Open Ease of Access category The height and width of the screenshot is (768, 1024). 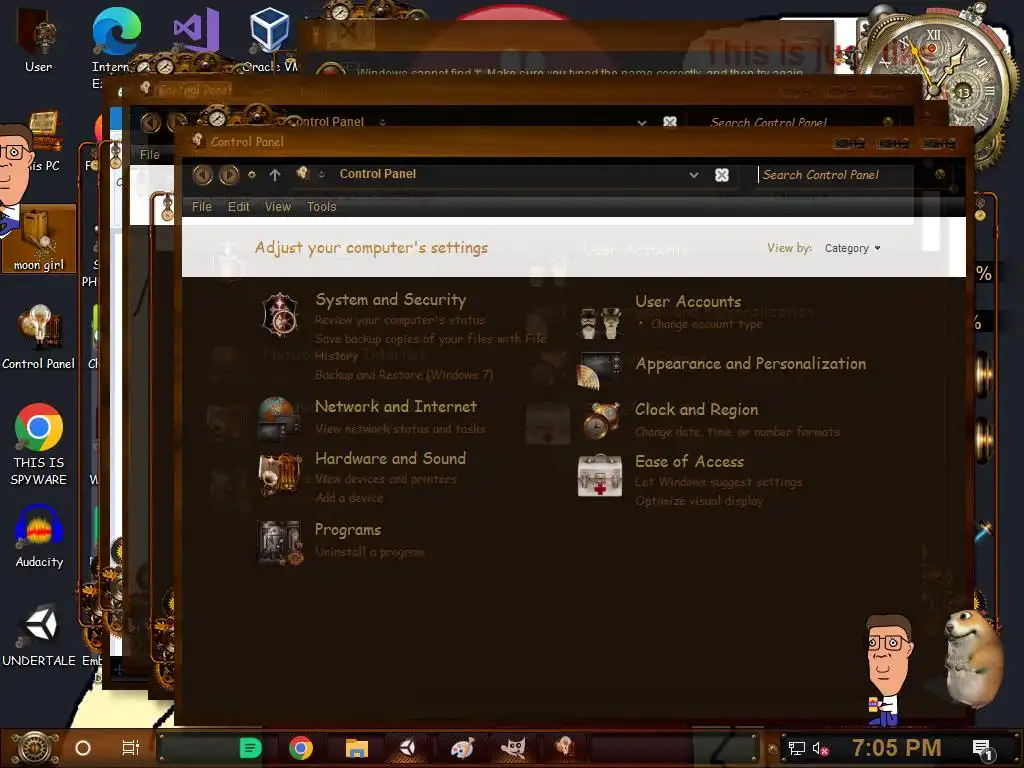689,462
